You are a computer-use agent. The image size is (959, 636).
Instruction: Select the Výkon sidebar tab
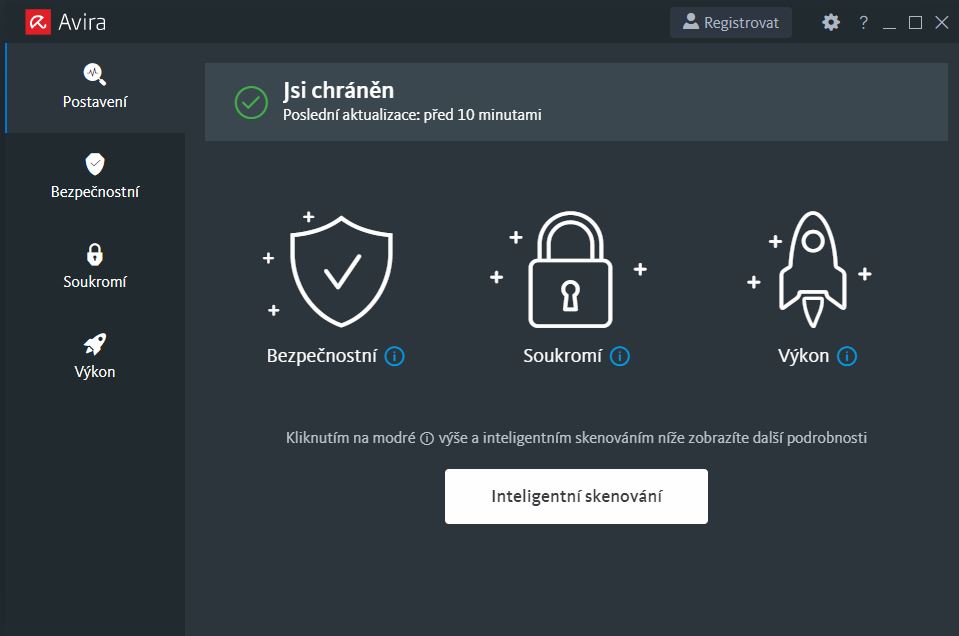[95, 357]
